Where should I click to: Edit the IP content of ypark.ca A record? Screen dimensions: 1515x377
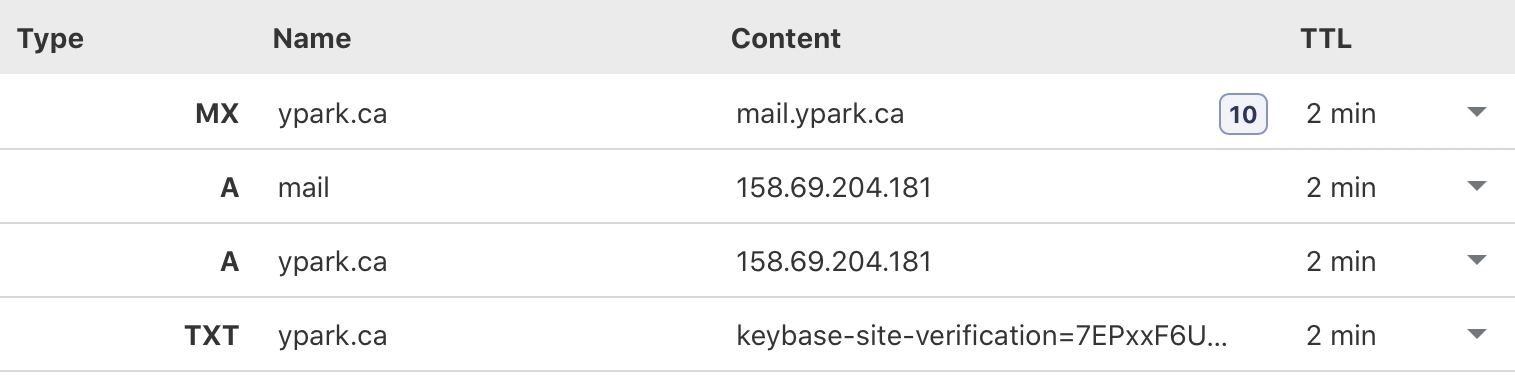point(834,262)
